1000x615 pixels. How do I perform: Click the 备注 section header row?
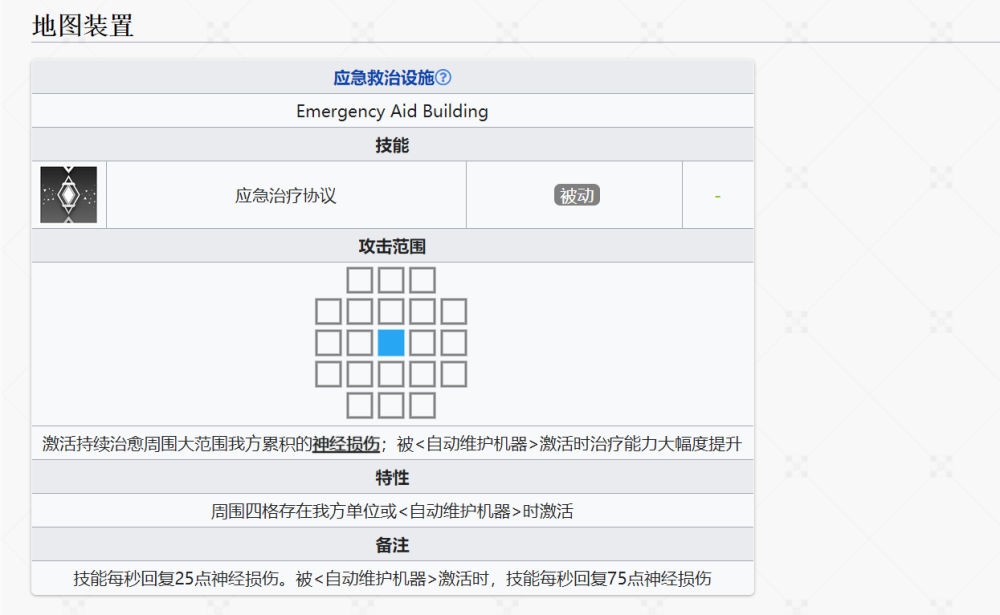click(x=392, y=545)
